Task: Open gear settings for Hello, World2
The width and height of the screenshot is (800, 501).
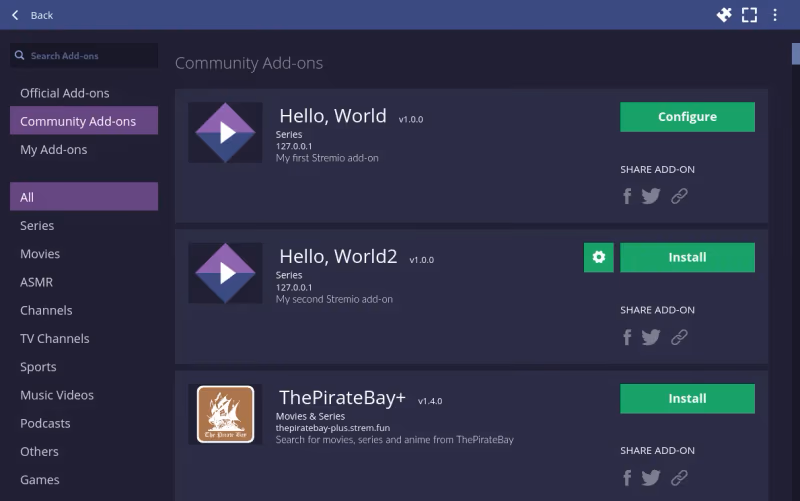Action: click(x=599, y=257)
